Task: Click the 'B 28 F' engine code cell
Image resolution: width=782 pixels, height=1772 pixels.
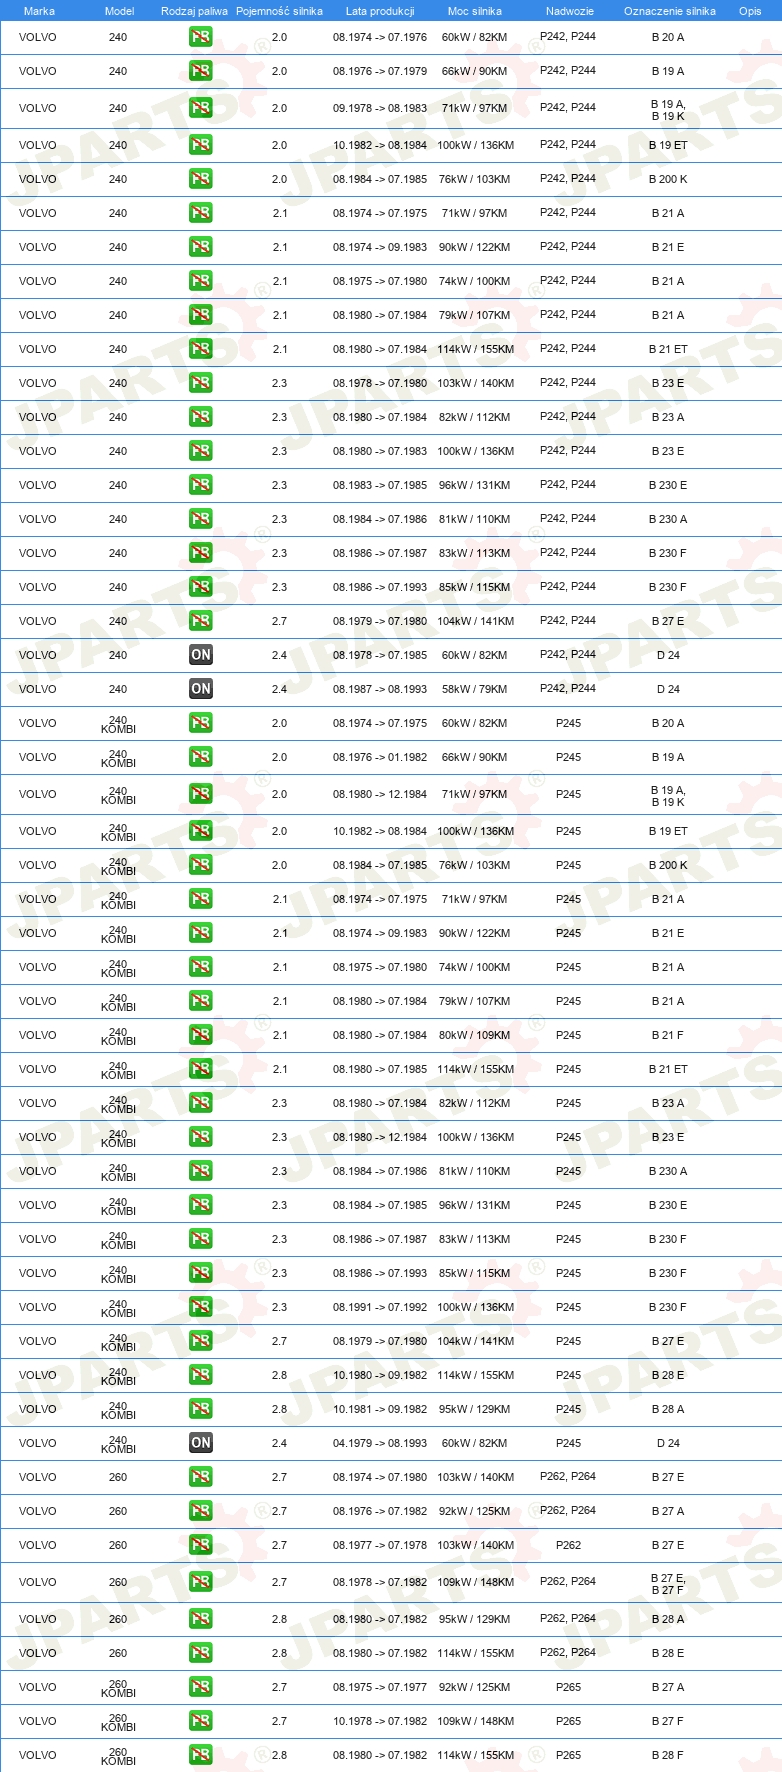Action: point(668,1755)
